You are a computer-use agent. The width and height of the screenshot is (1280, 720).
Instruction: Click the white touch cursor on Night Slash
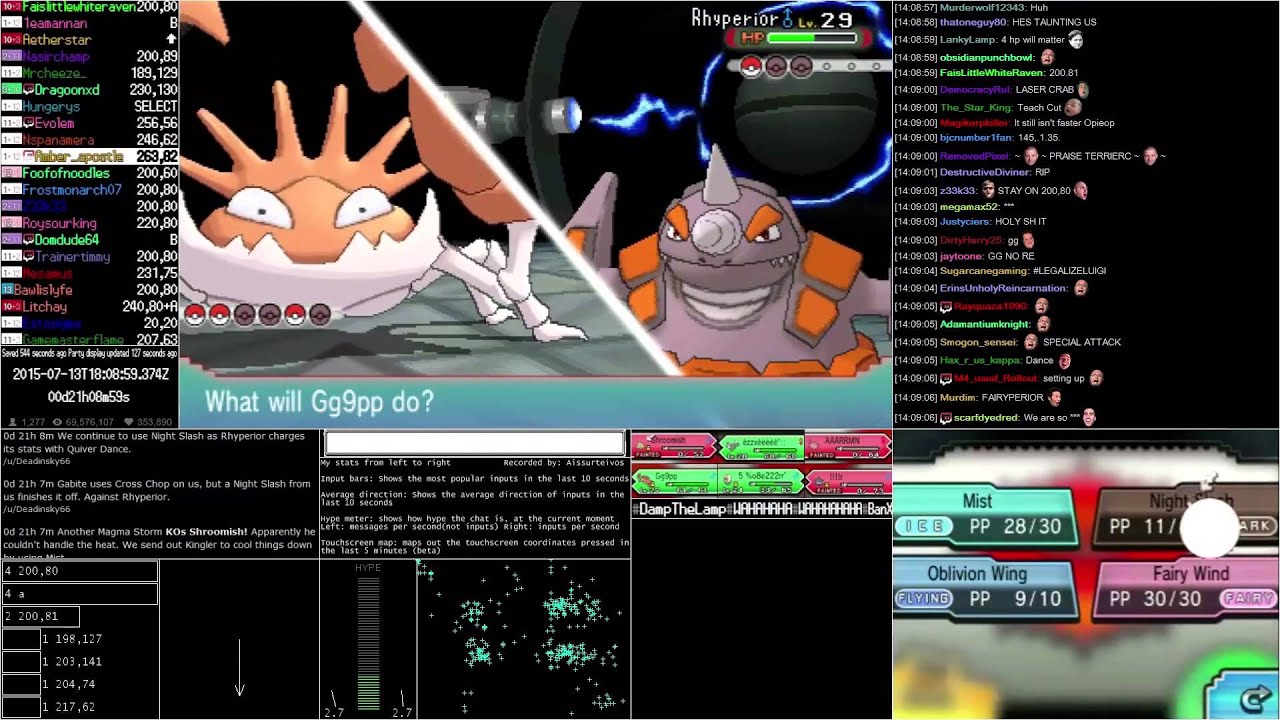coord(1210,527)
